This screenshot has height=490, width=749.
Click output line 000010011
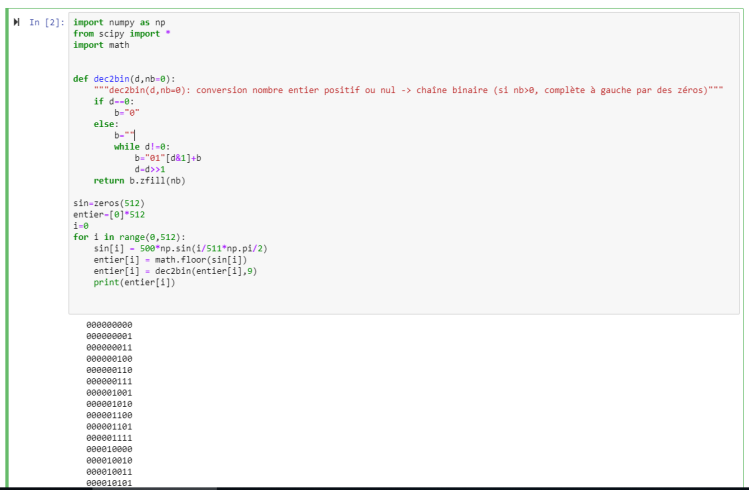pyautogui.click(x=109, y=472)
